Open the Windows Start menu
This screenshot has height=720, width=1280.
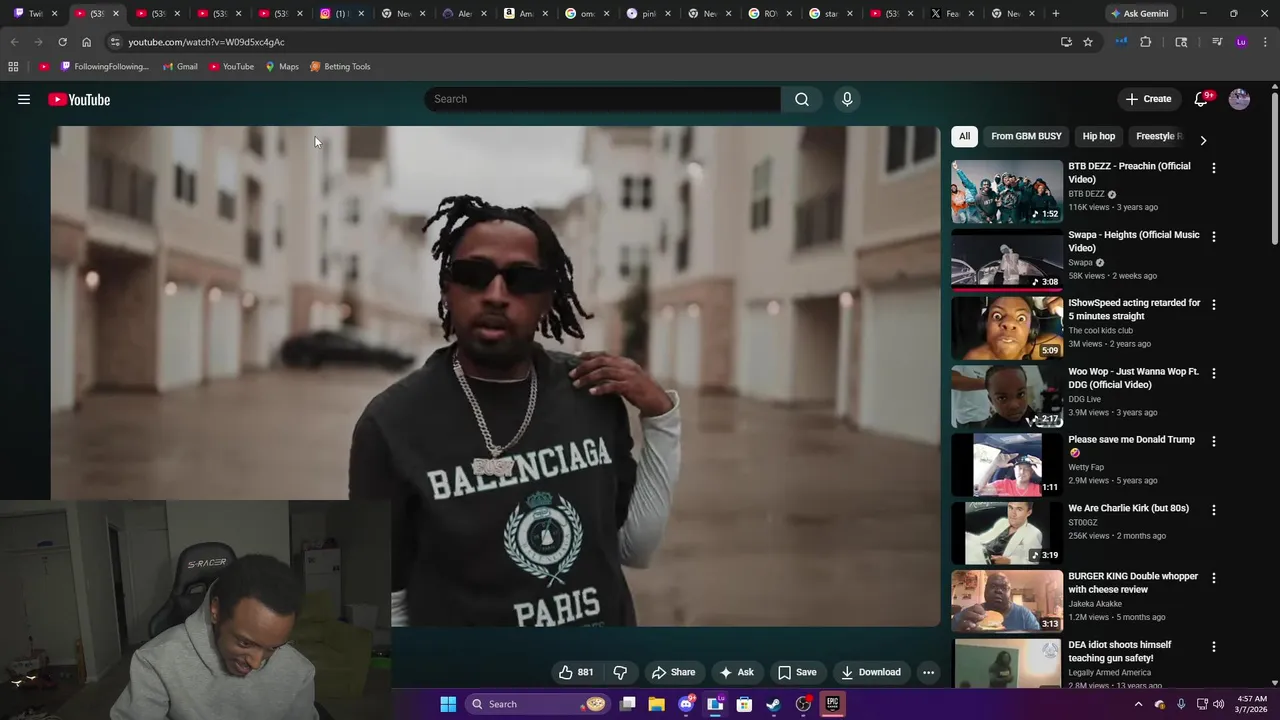[x=448, y=704]
